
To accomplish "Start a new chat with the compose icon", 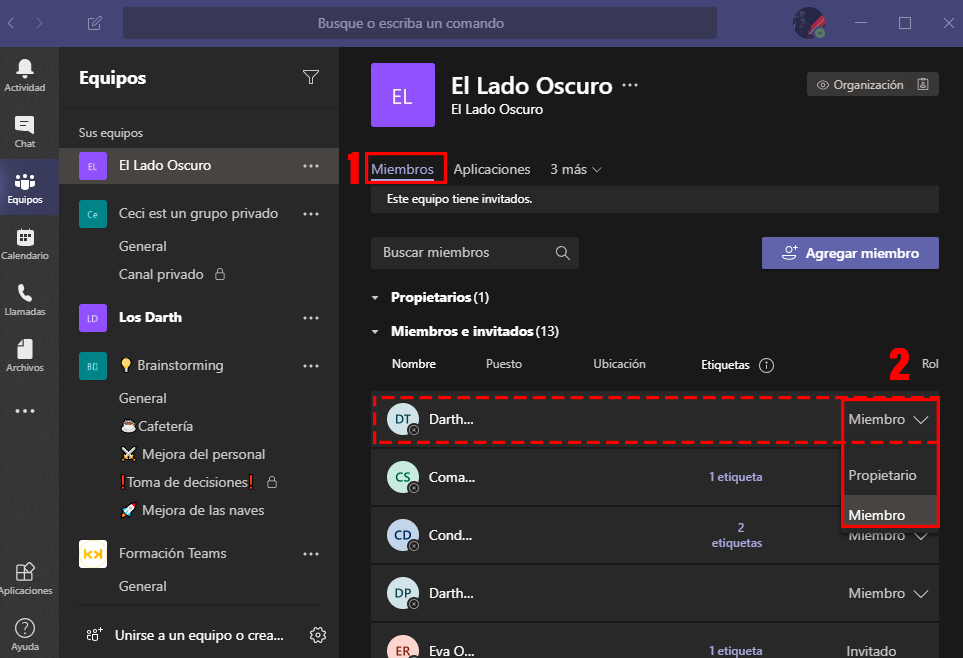I will (x=93, y=22).
